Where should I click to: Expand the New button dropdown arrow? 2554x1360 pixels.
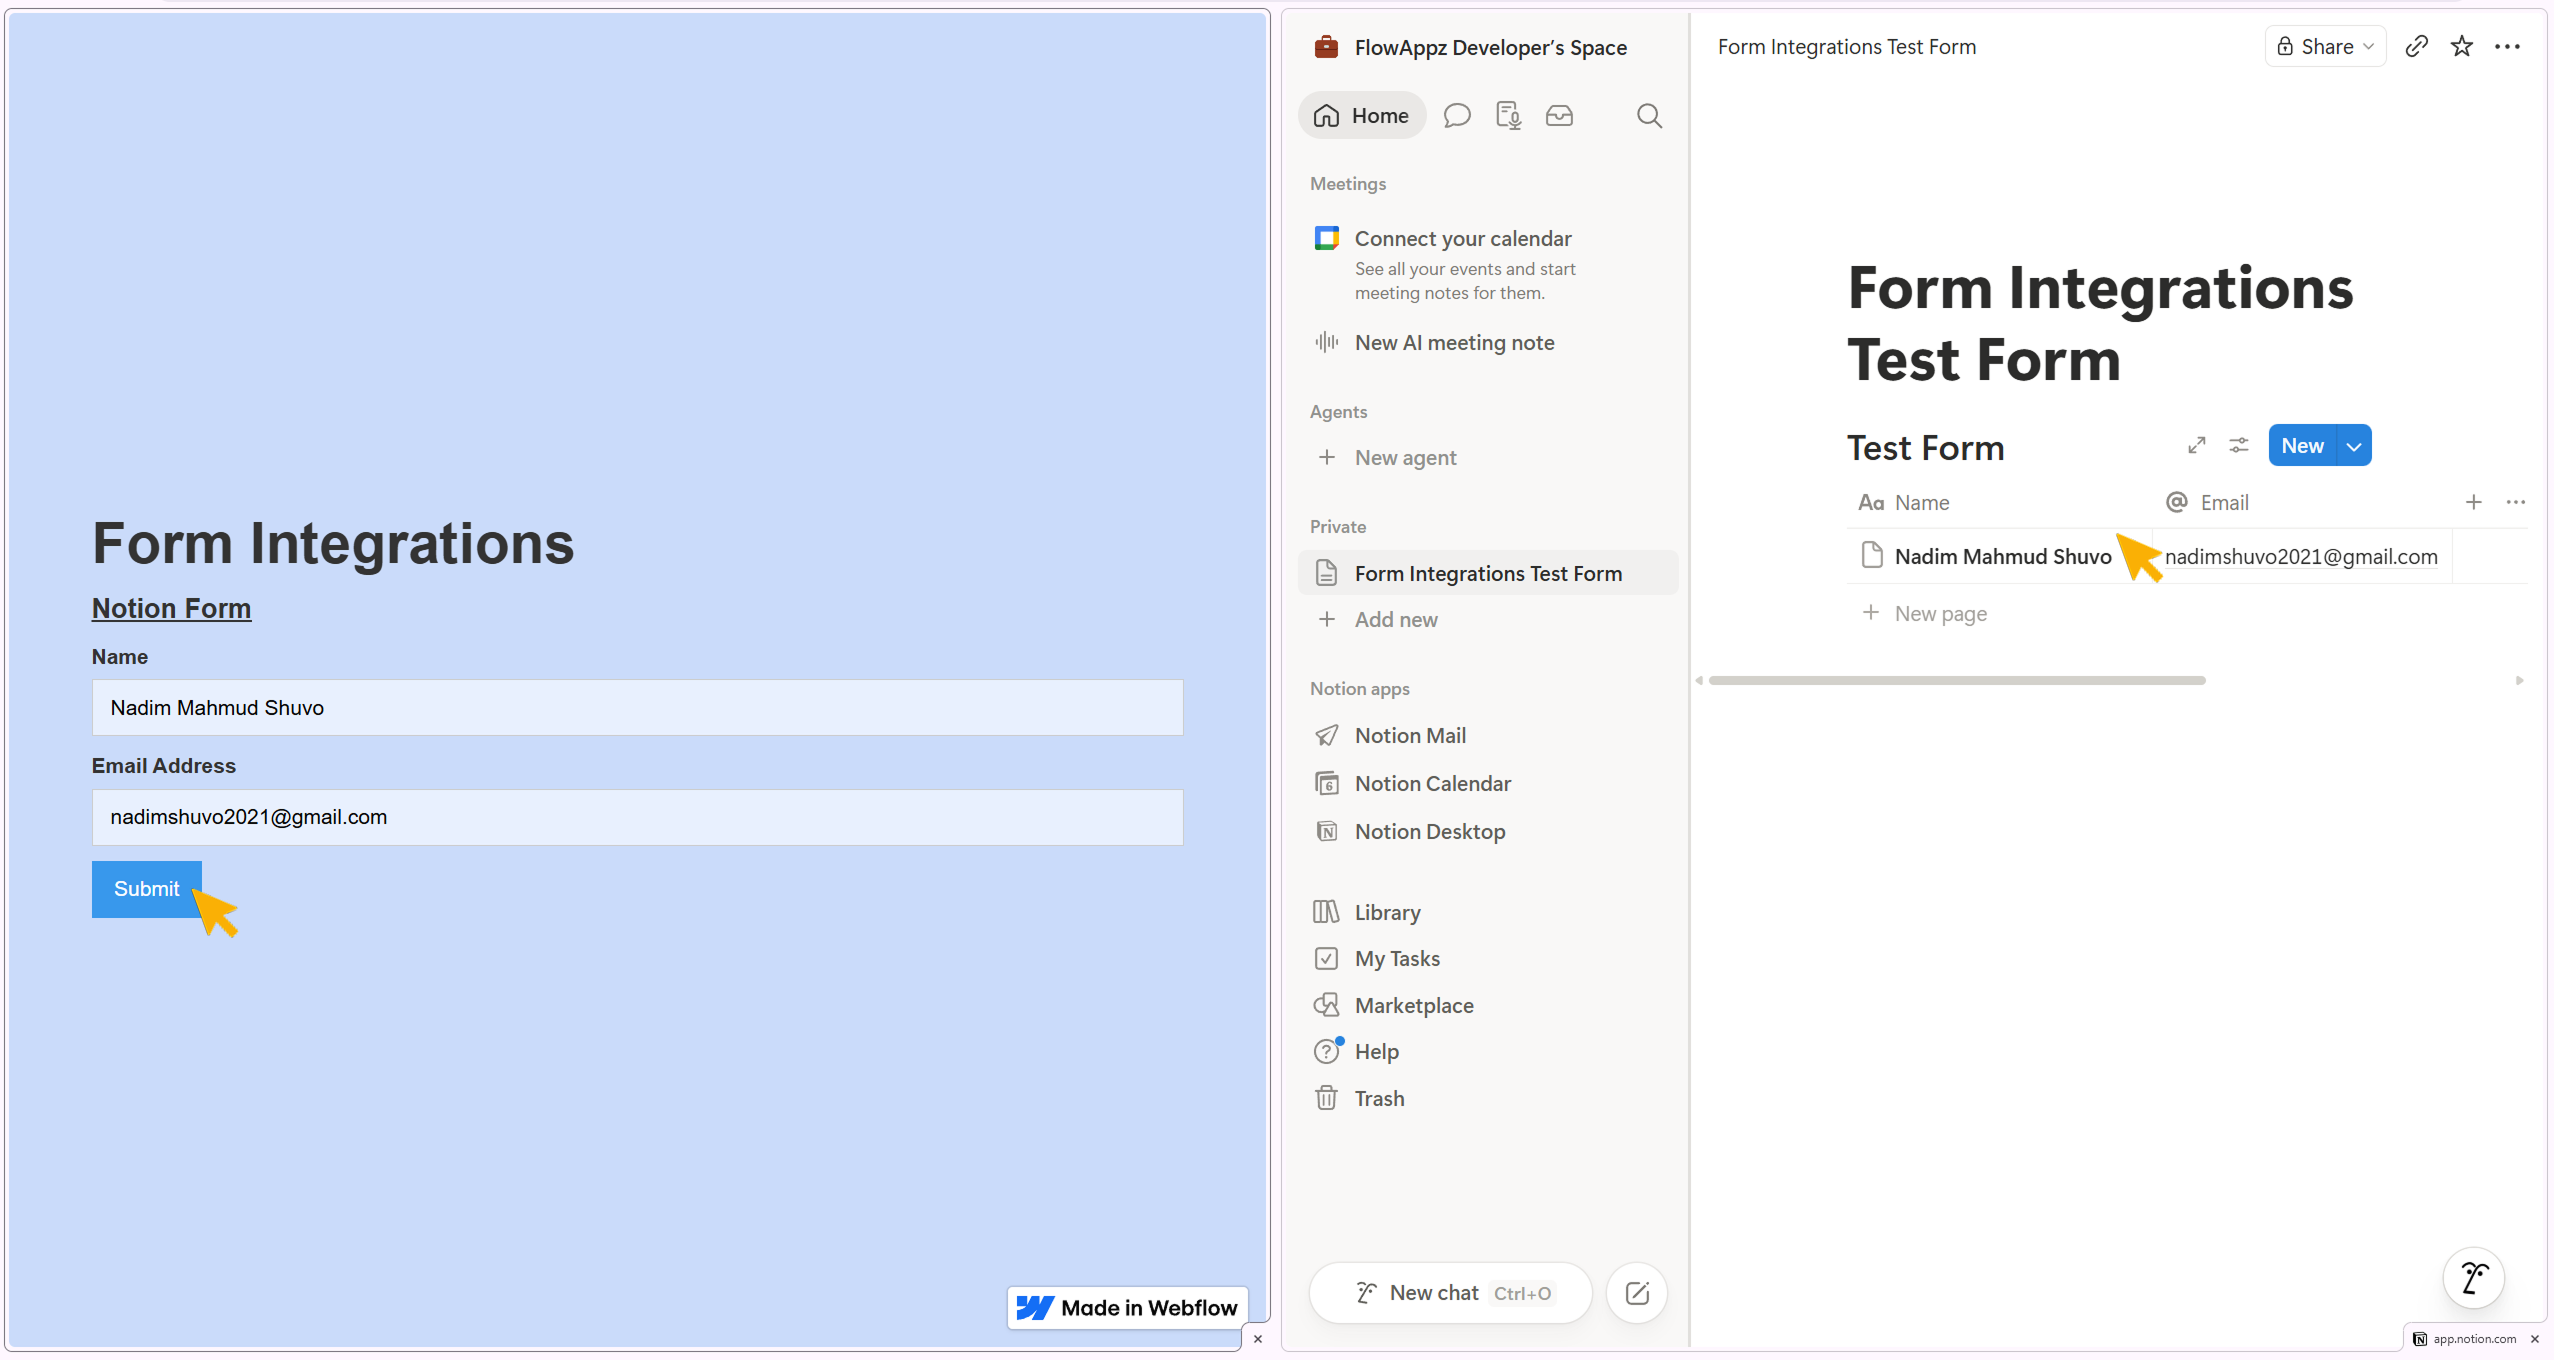coord(2354,446)
